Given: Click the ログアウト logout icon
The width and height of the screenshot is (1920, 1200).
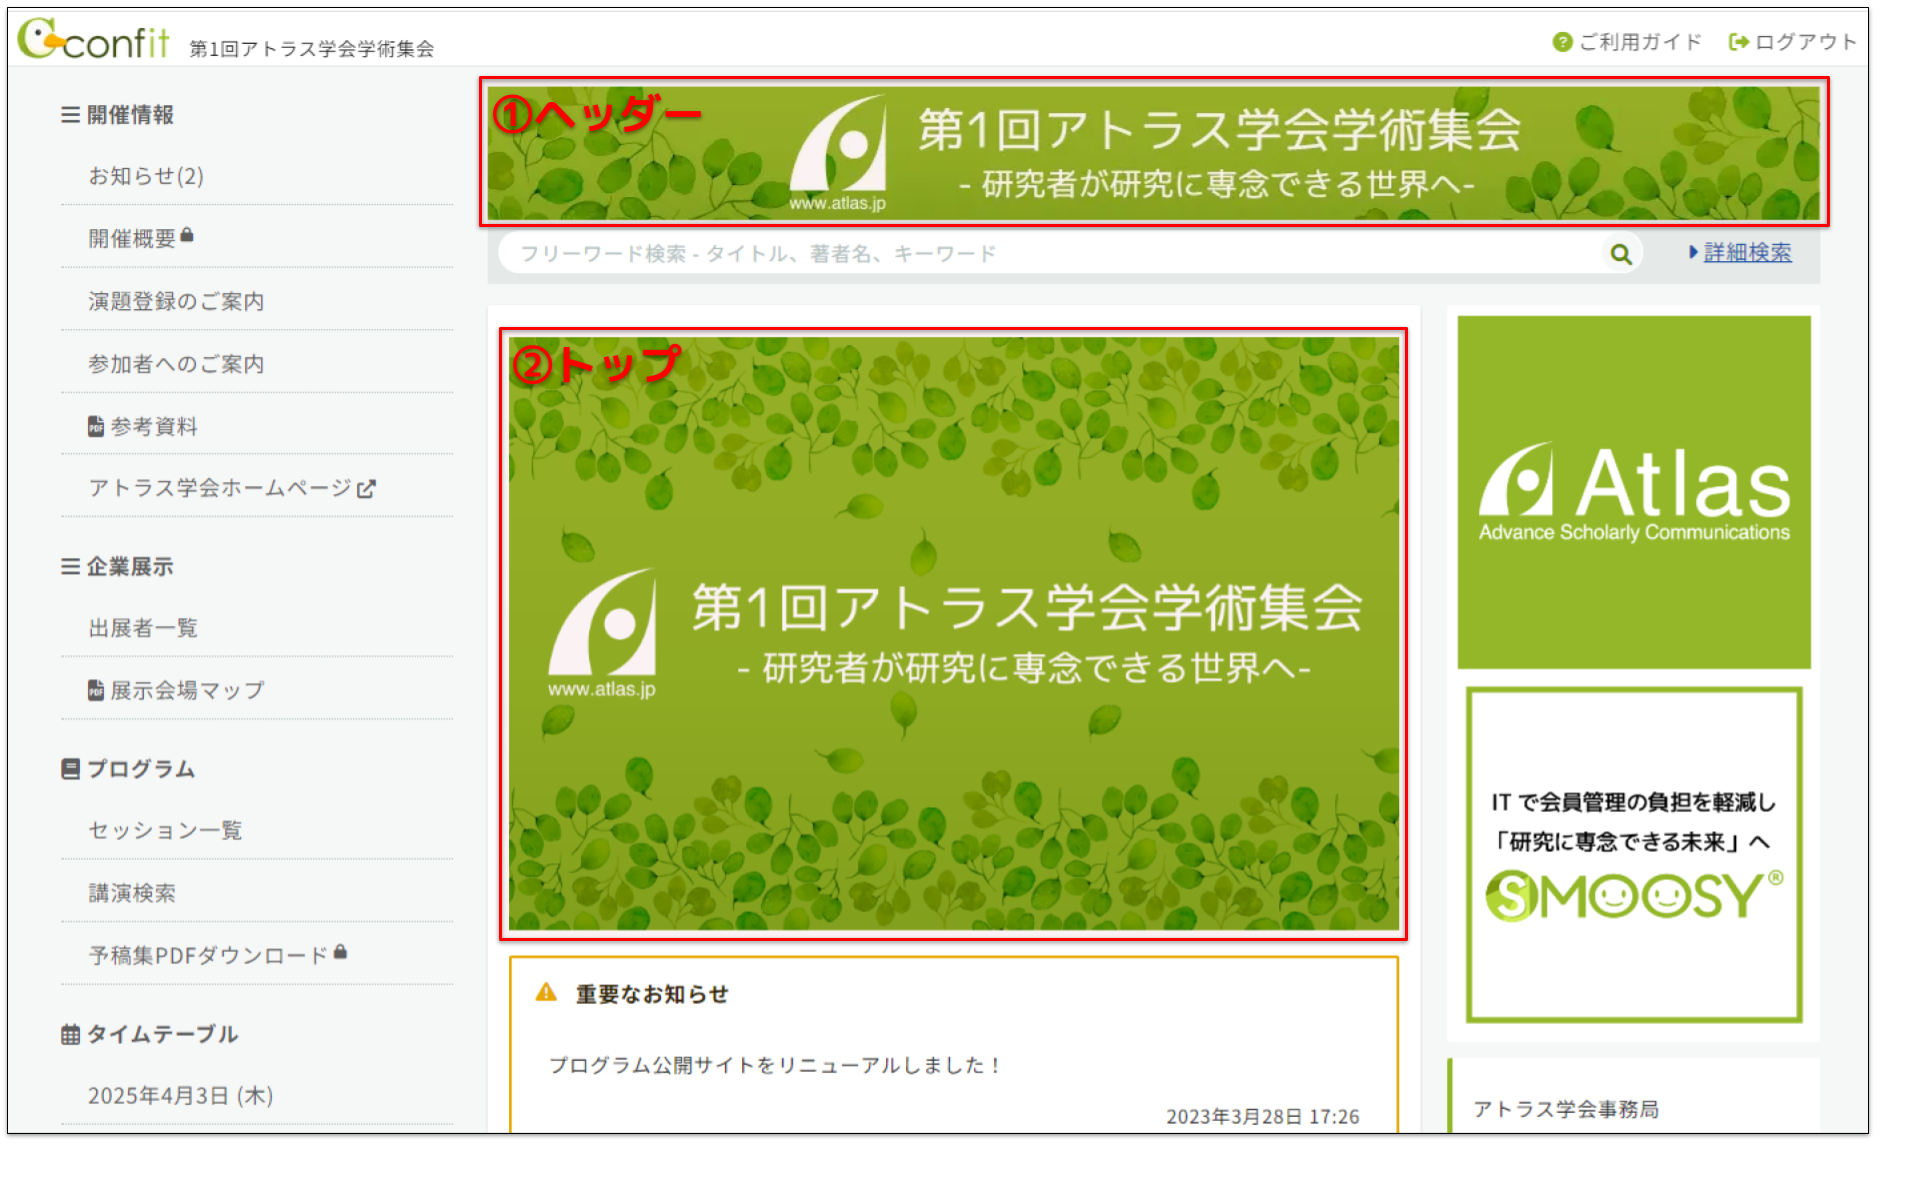Looking at the screenshot, I should (1737, 42).
